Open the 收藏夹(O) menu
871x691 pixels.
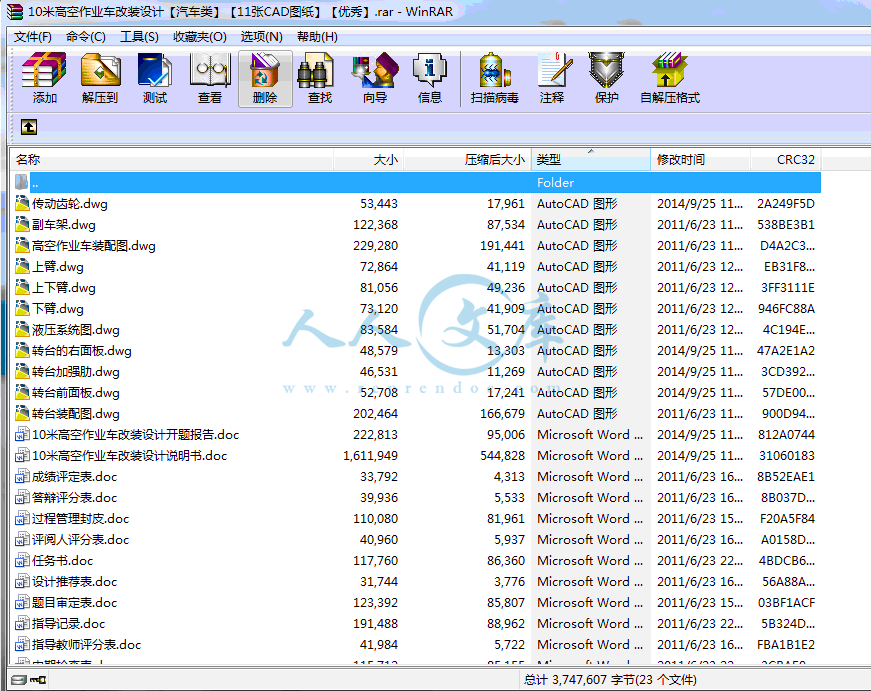[x=199, y=37]
